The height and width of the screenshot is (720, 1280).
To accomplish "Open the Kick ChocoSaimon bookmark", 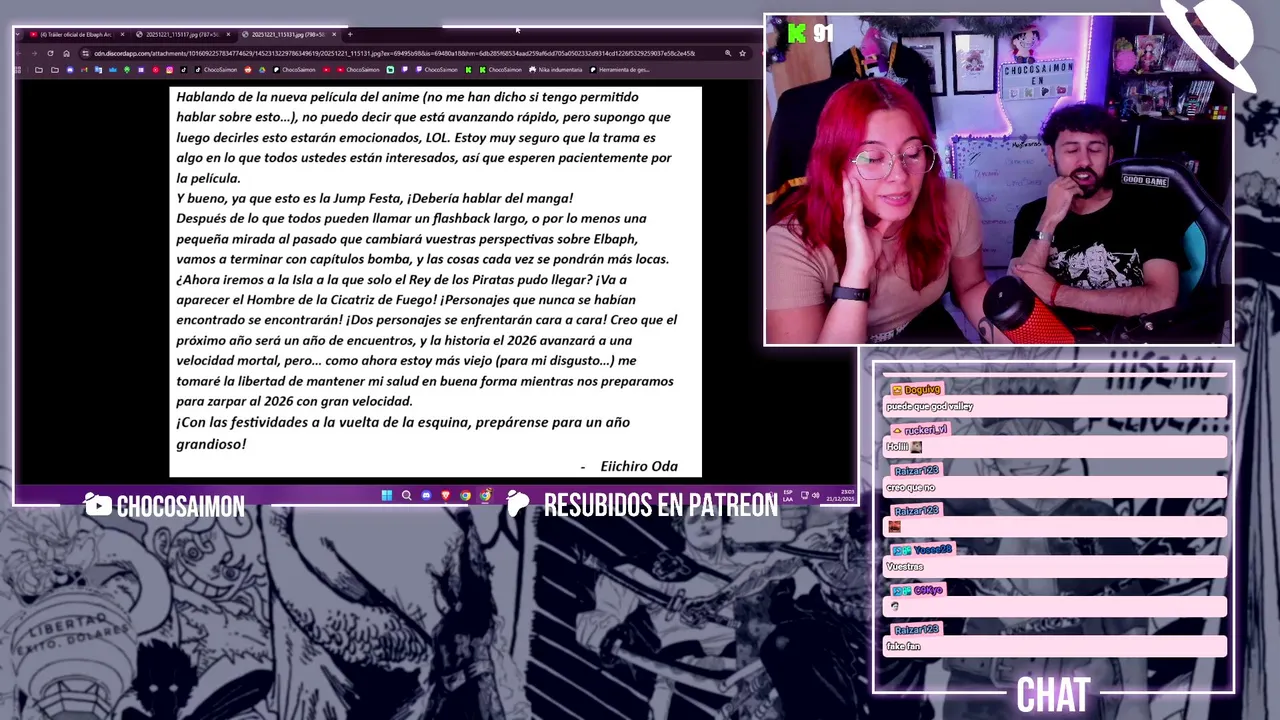I will 499,70.
